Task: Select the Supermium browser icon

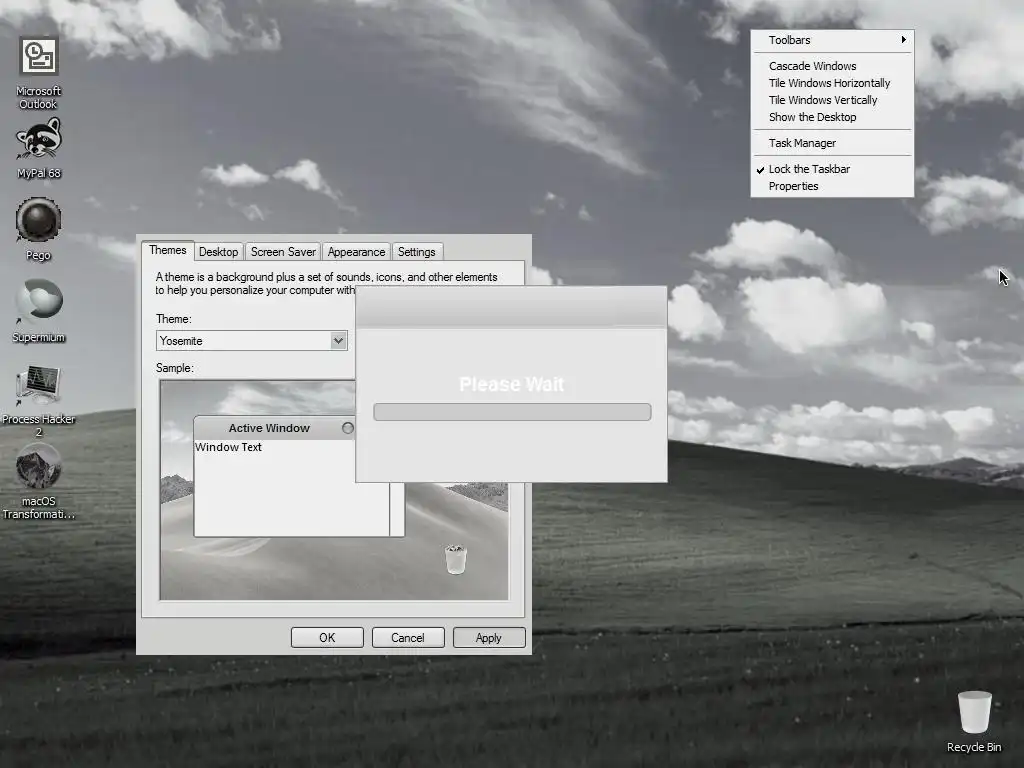Action: 39,312
